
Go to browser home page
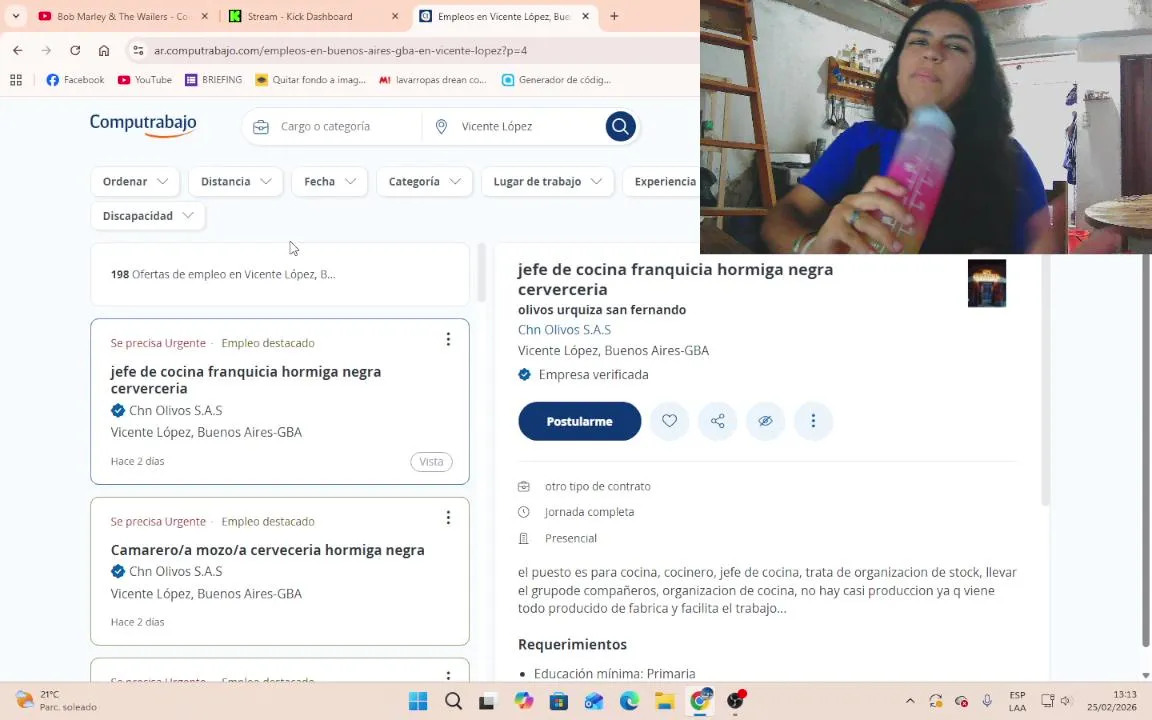[104, 51]
